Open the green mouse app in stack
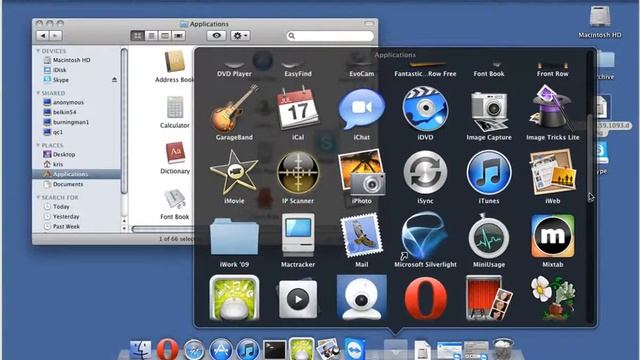The width and height of the screenshot is (640, 360). (234, 298)
